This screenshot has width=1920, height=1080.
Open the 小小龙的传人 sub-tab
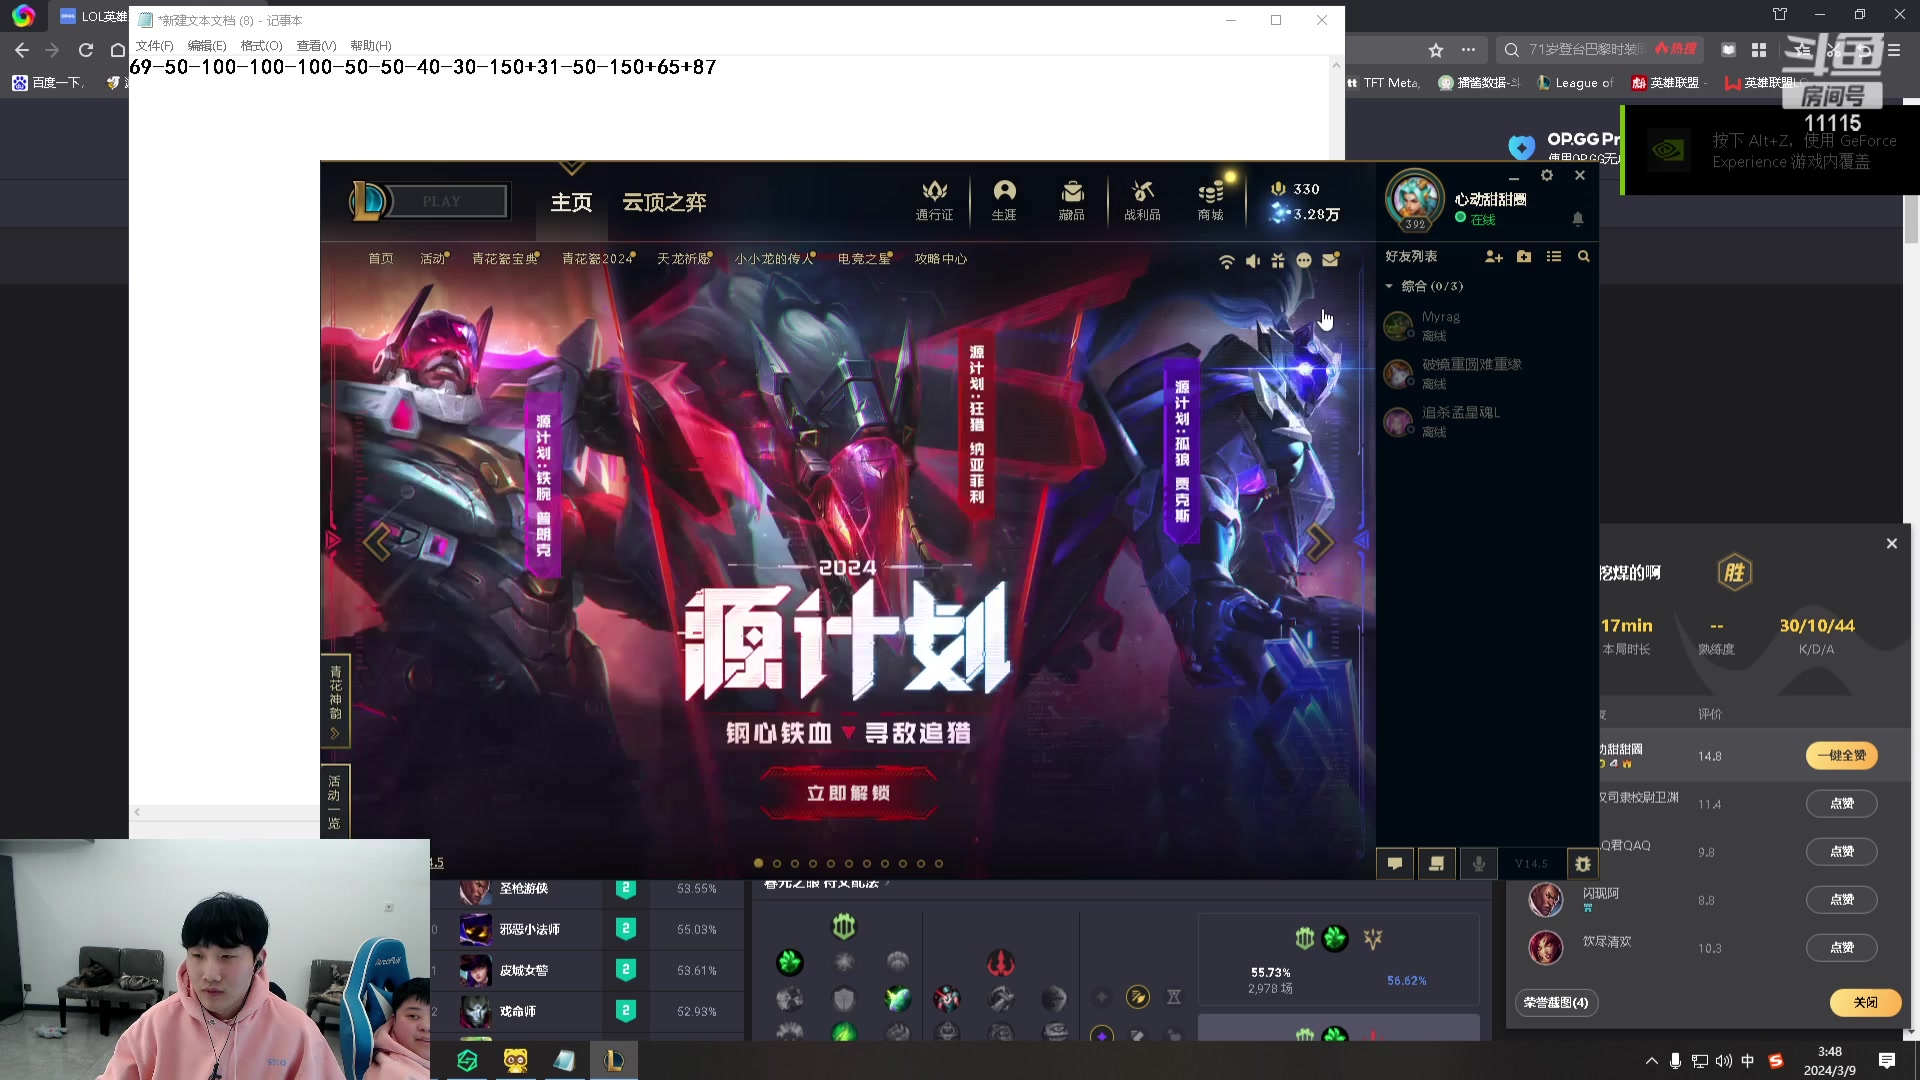click(775, 259)
